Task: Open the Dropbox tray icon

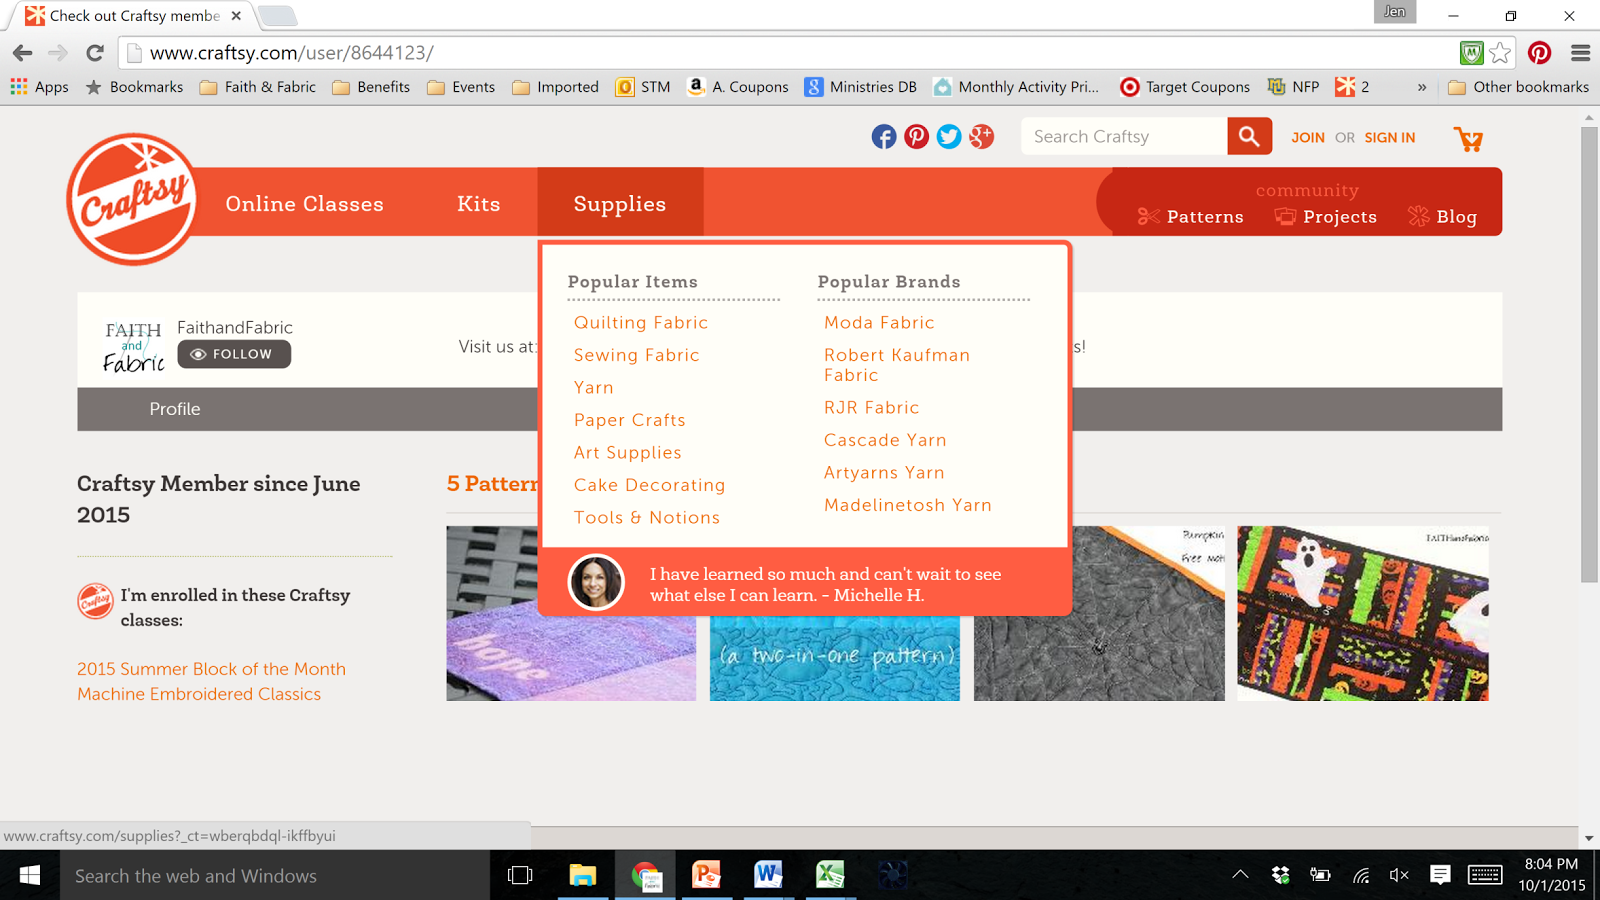Action: 1280,875
